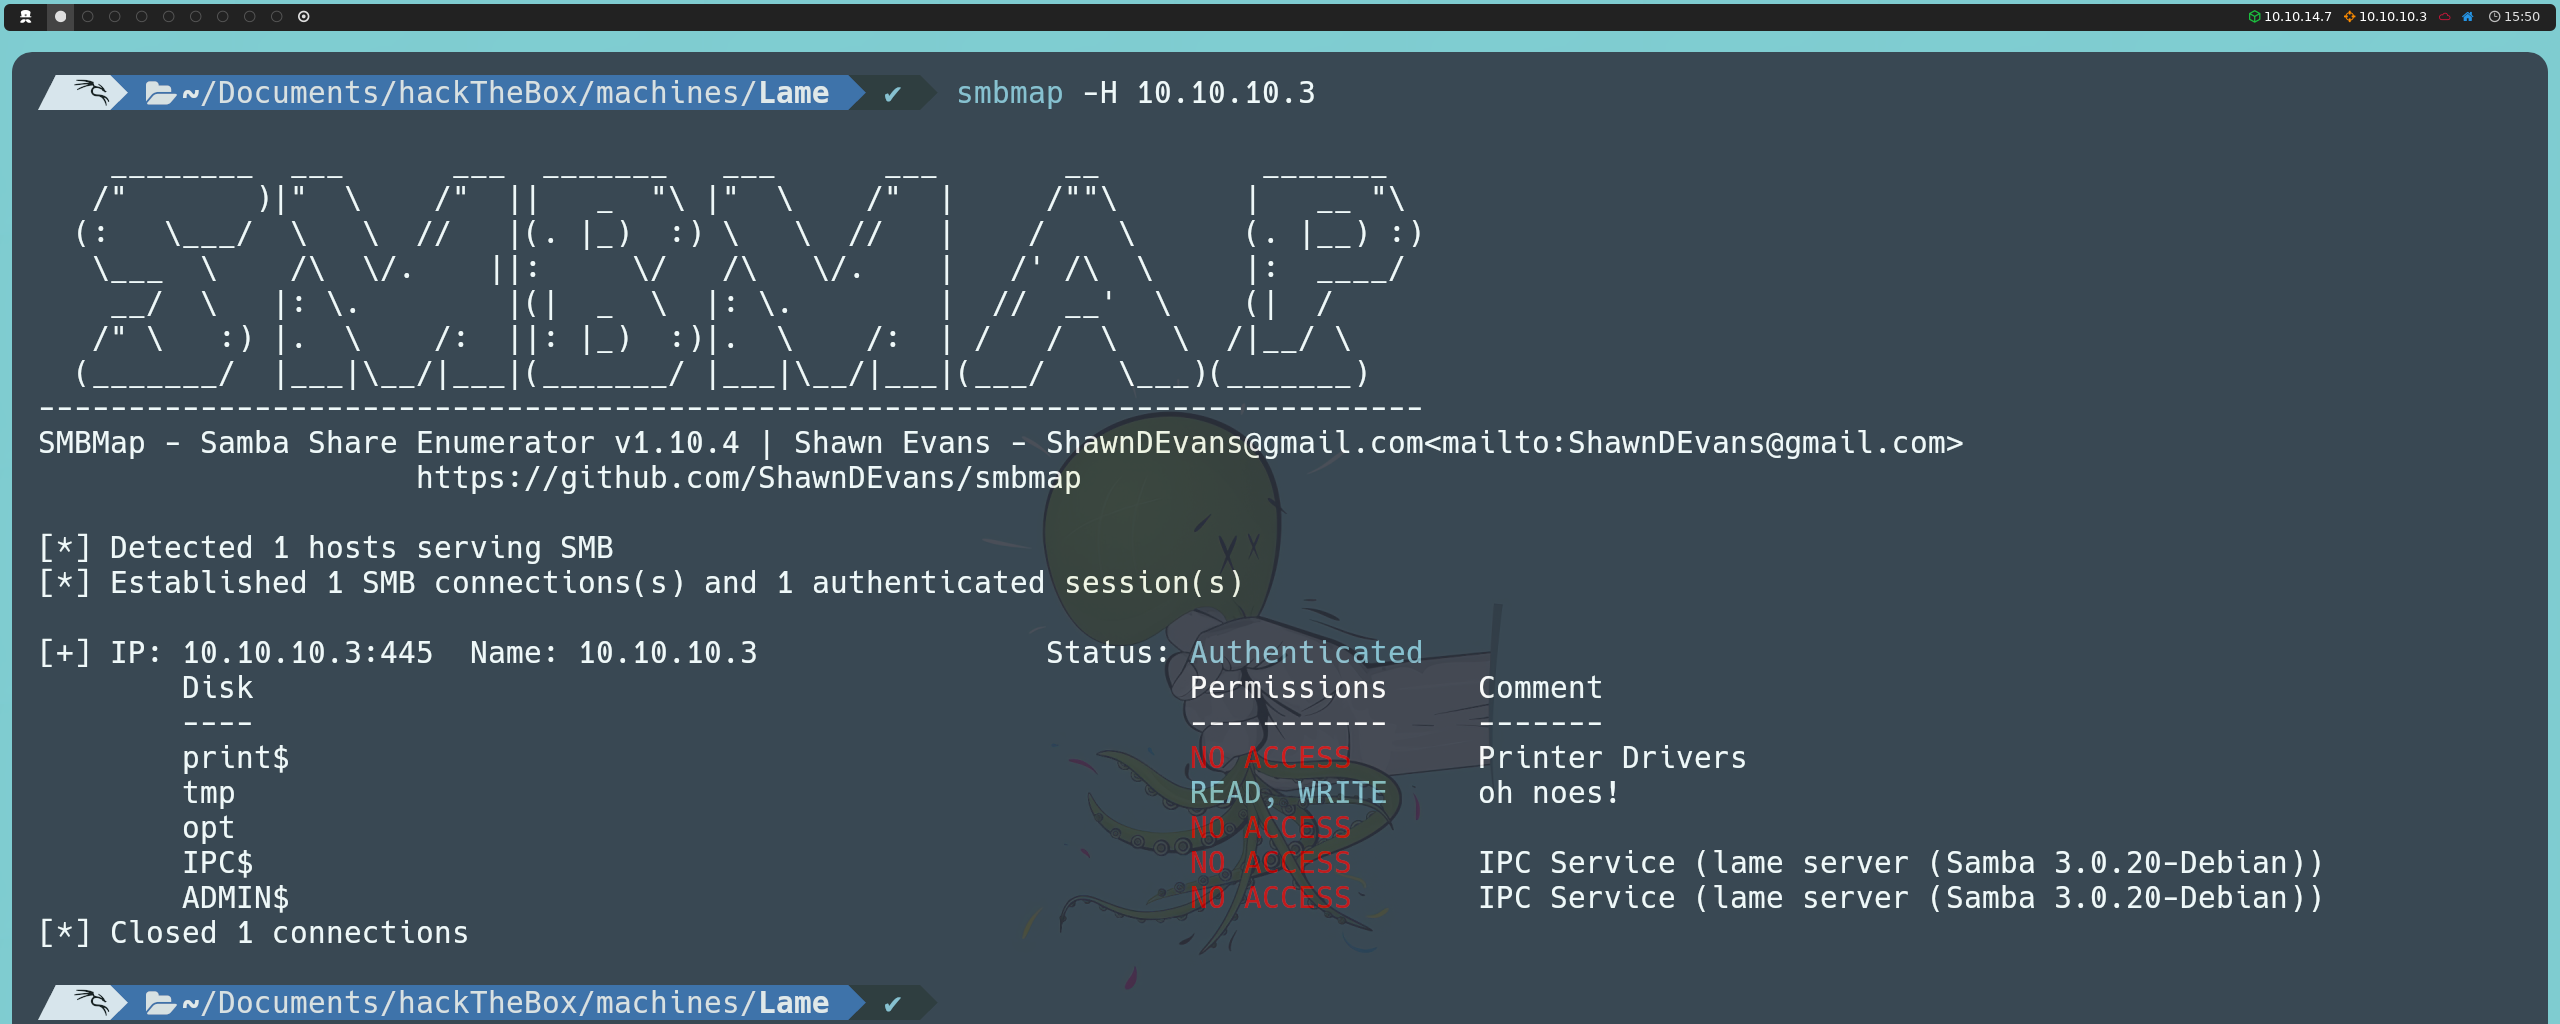The image size is (2560, 1024).
Task: Click the Kali dragon logo in empty prompt
Action: pos(90,1002)
